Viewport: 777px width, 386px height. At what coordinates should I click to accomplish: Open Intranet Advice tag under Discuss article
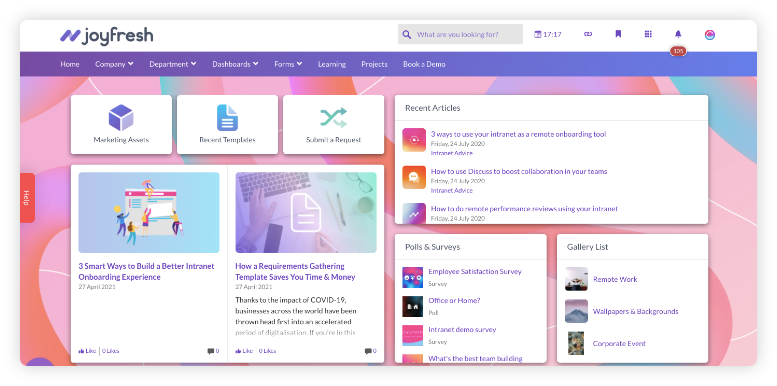[451, 190]
